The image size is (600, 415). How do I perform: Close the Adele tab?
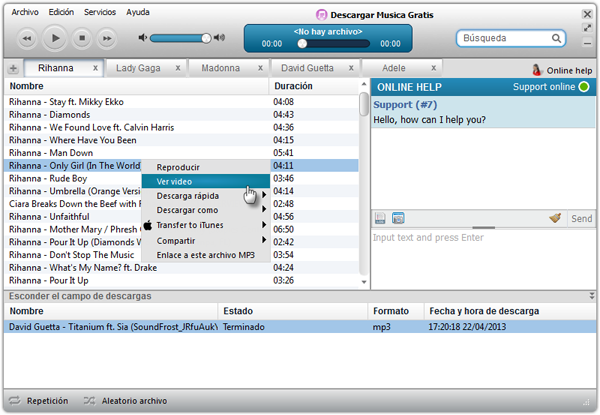[434, 68]
